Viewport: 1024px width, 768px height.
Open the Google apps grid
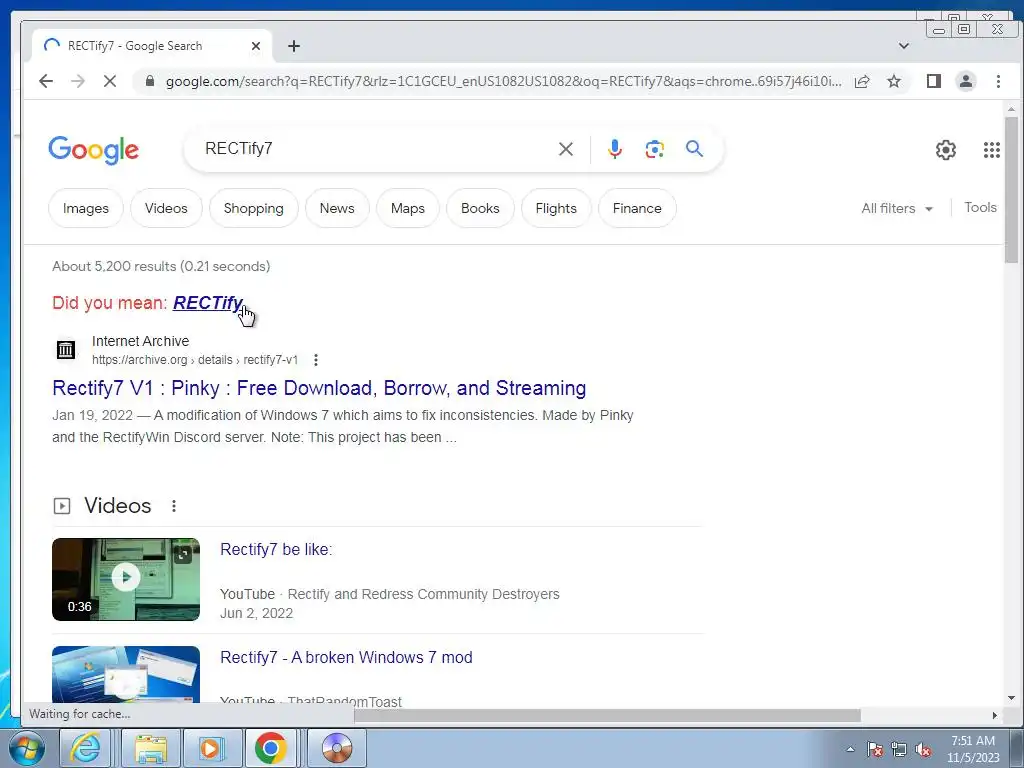pyautogui.click(x=991, y=150)
